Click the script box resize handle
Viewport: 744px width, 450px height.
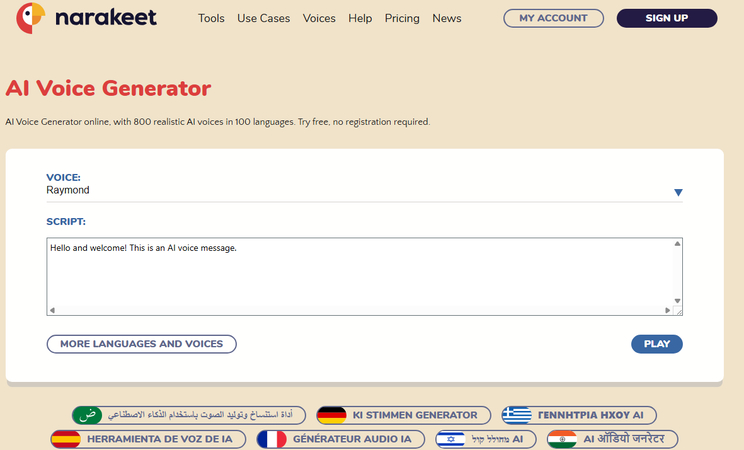coord(678,311)
